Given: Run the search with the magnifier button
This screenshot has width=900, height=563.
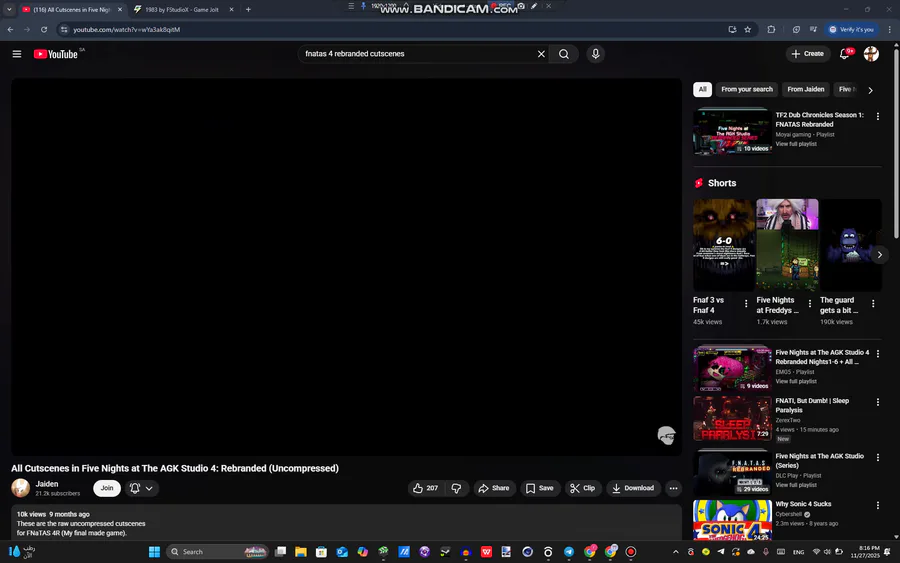Looking at the screenshot, I should (x=564, y=54).
